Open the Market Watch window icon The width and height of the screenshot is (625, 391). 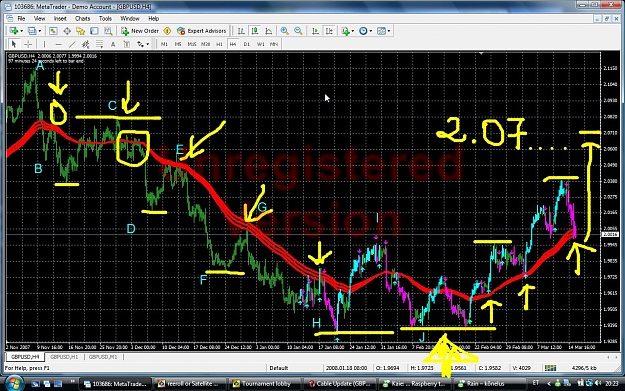click(x=53, y=31)
